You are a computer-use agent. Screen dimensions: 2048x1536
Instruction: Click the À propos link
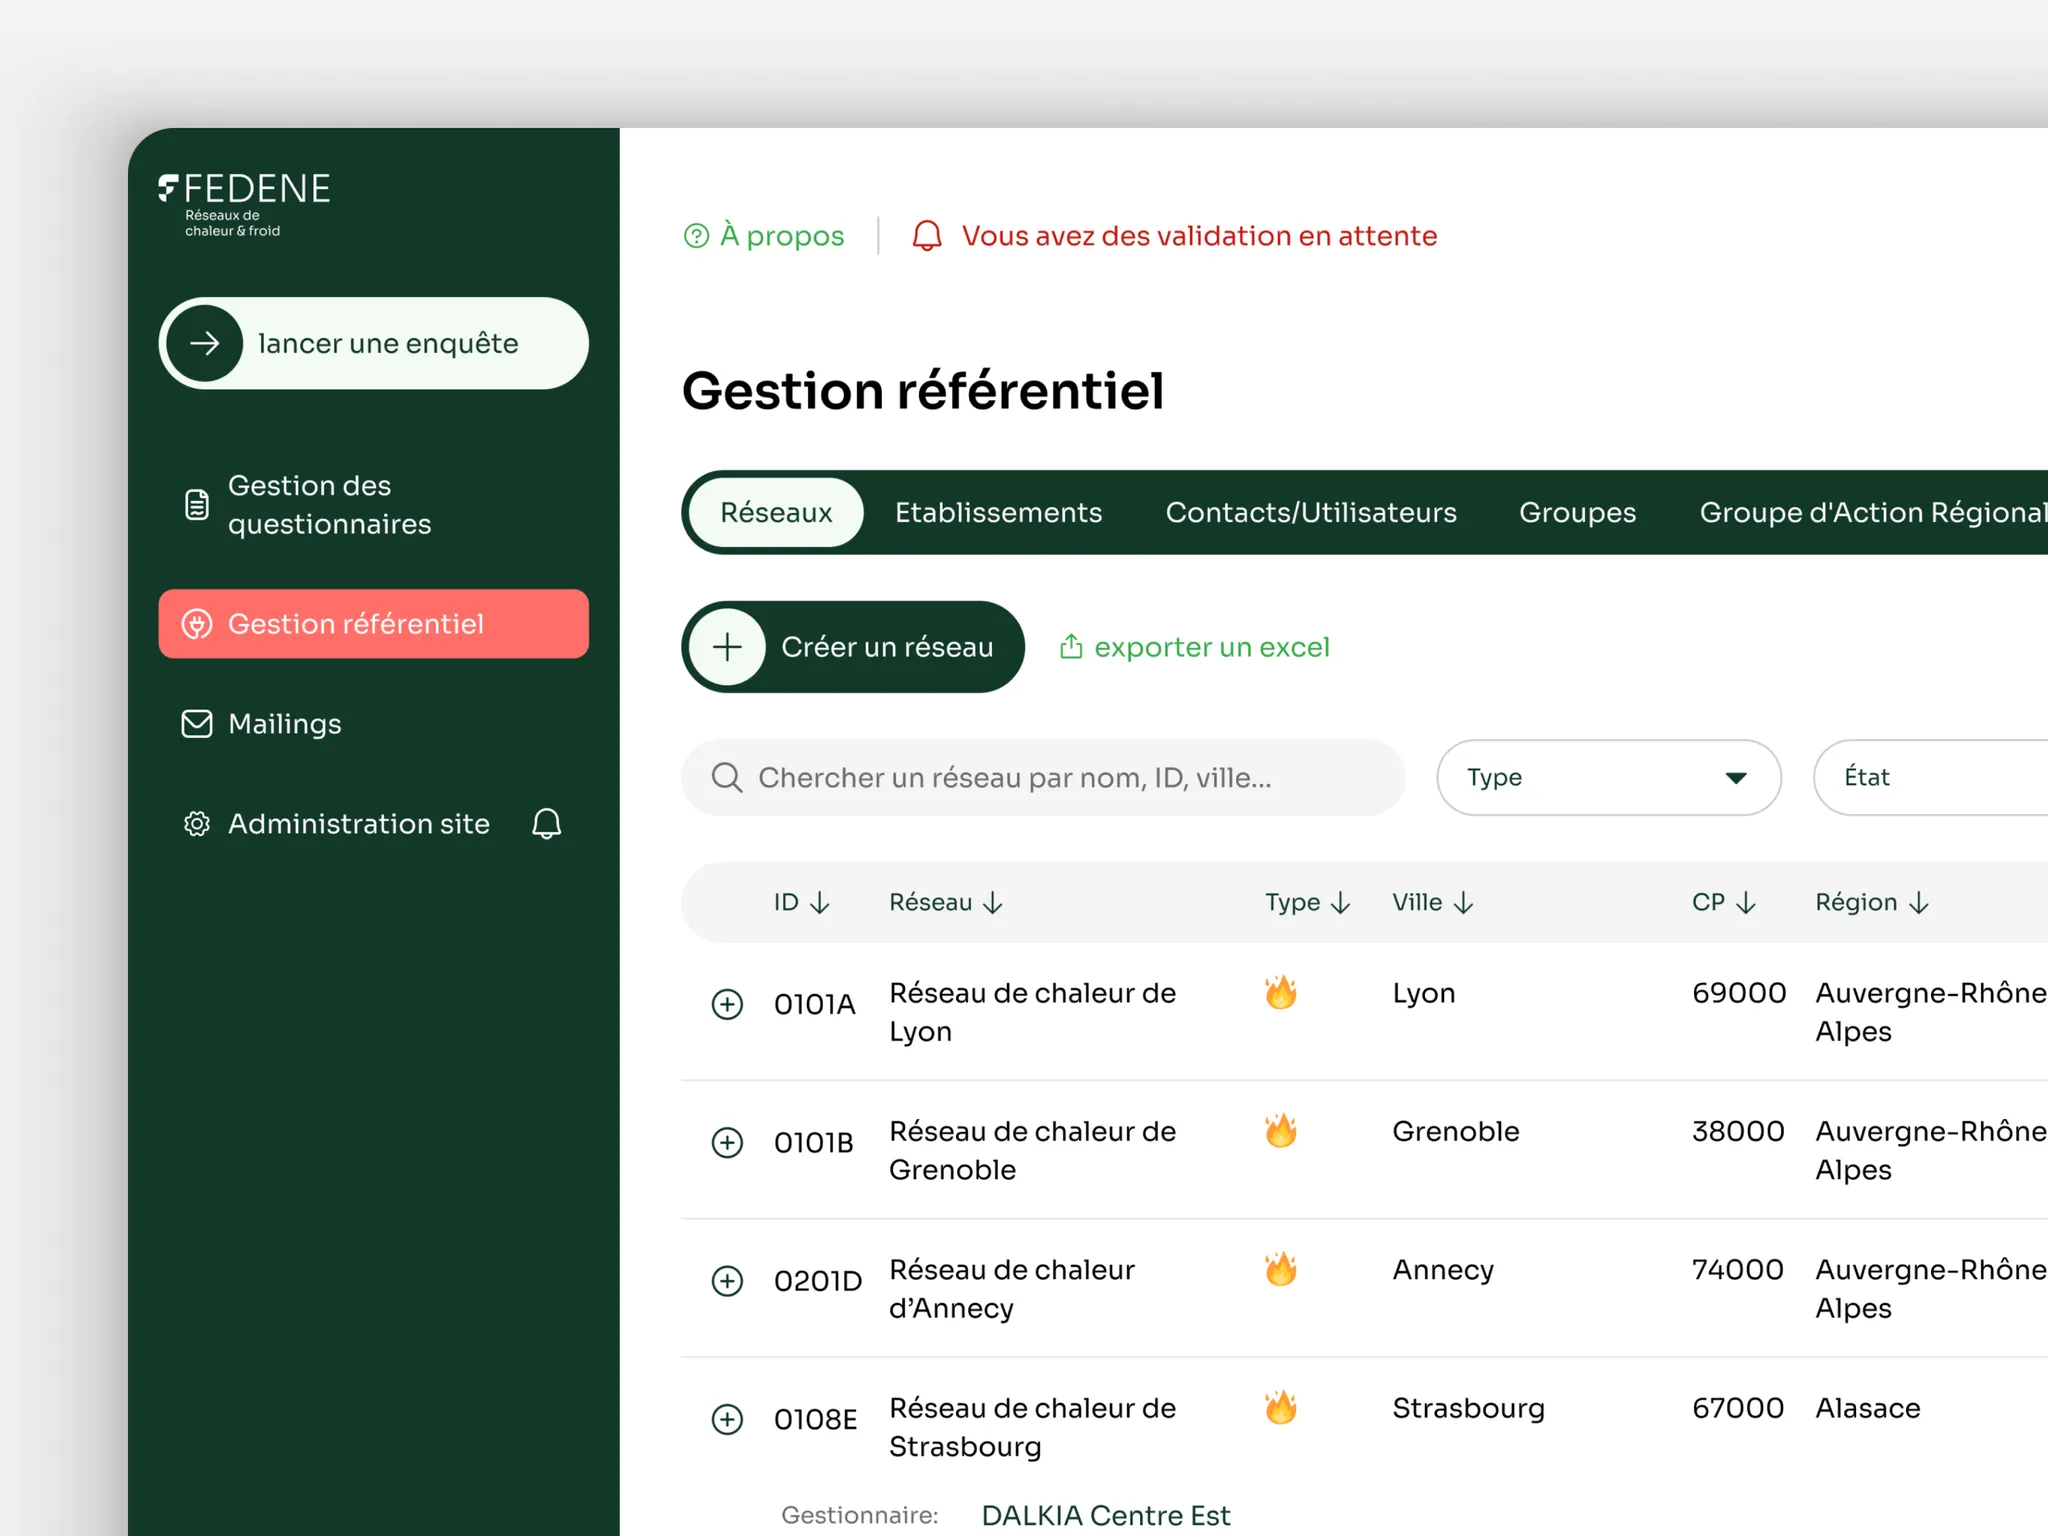point(764,236)
